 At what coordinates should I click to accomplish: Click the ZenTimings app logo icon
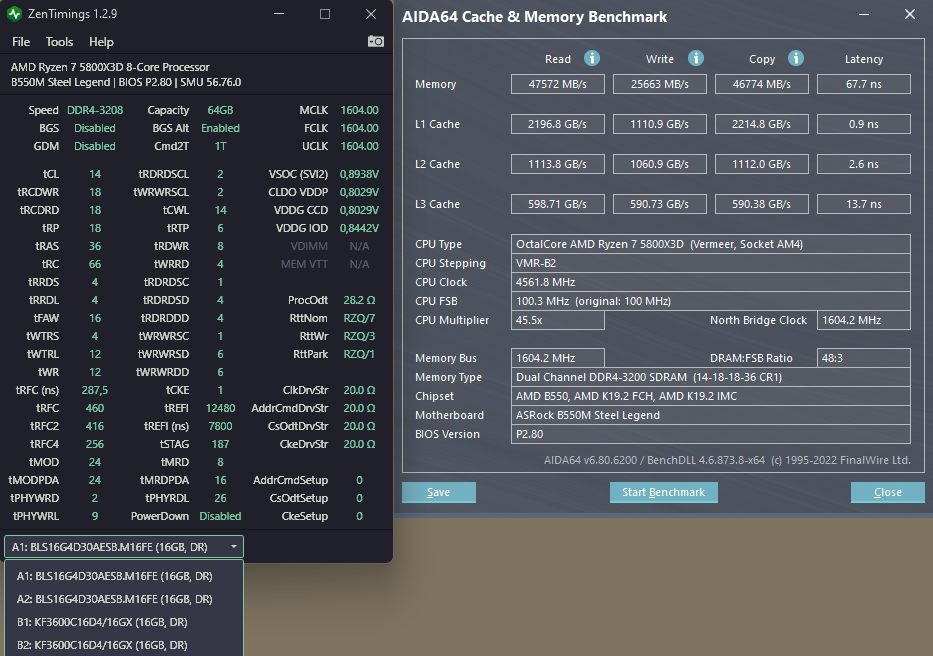pyautogui.click(x=14, y=14)
